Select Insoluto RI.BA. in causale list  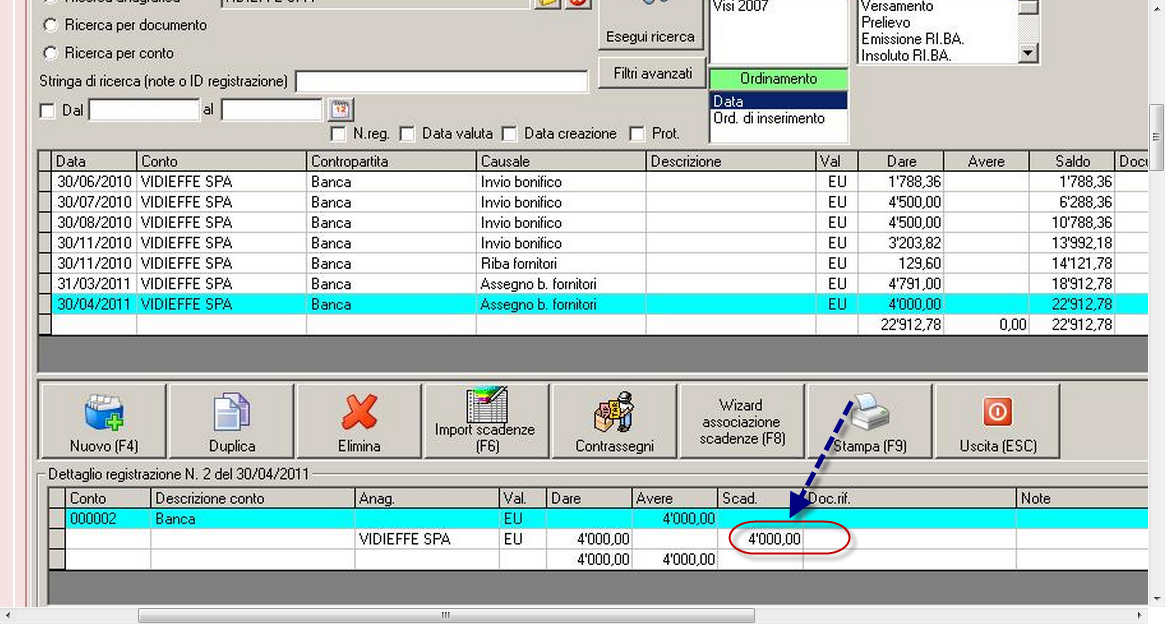pos(906,55)
